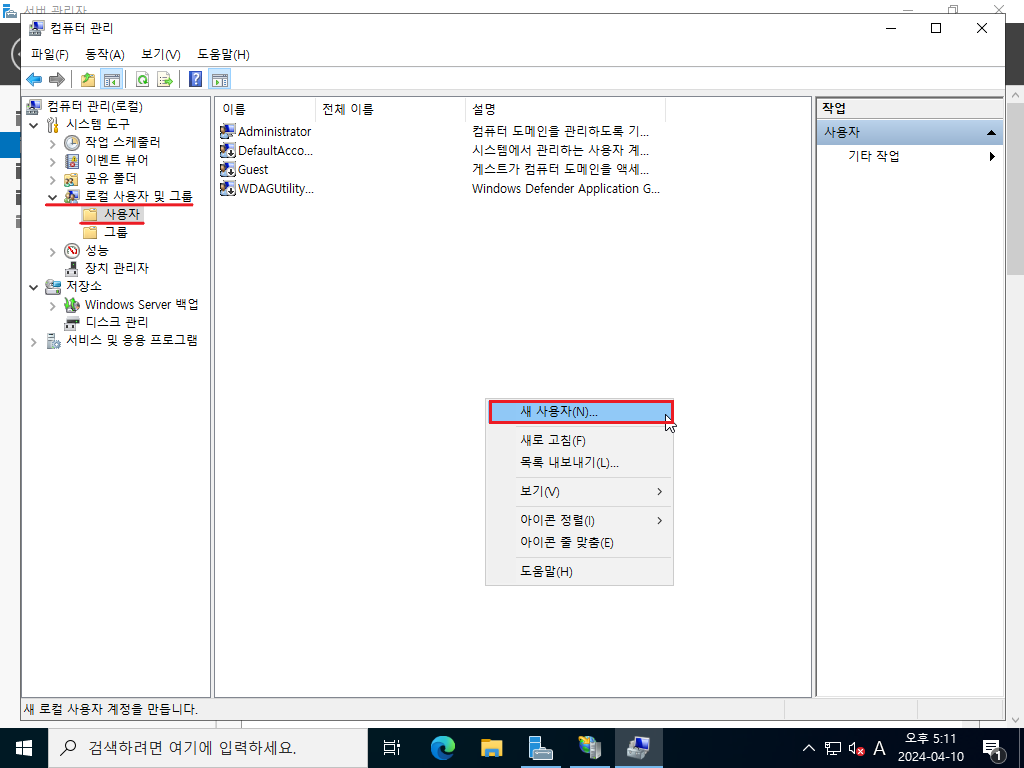1024x768 pixels.
Task: Click the Up one level folder icon
Action: pyautogui.click(x=88, y=80)
